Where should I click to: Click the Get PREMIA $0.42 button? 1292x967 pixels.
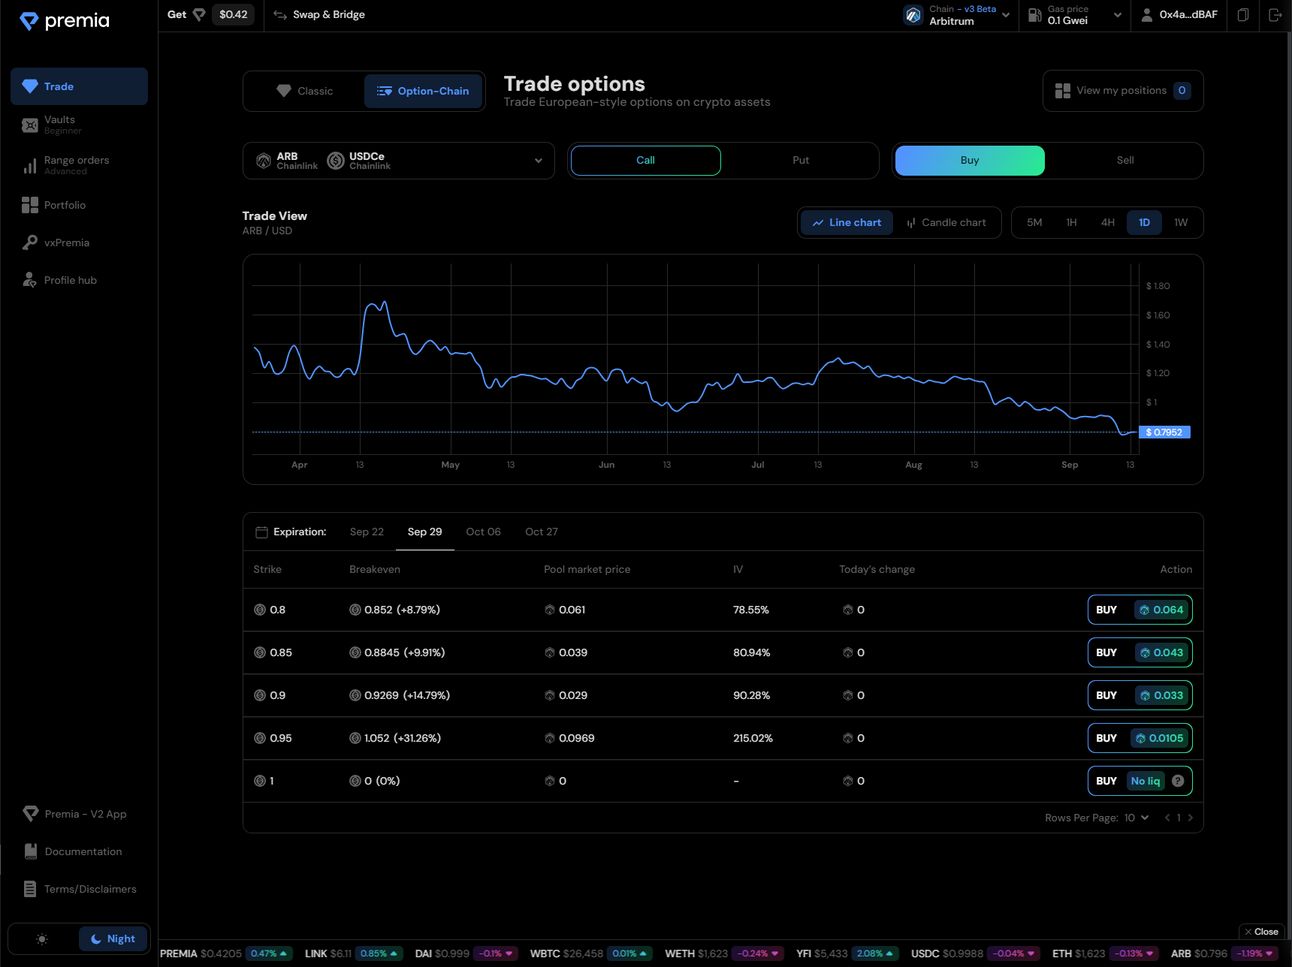(x=210, y=15)
